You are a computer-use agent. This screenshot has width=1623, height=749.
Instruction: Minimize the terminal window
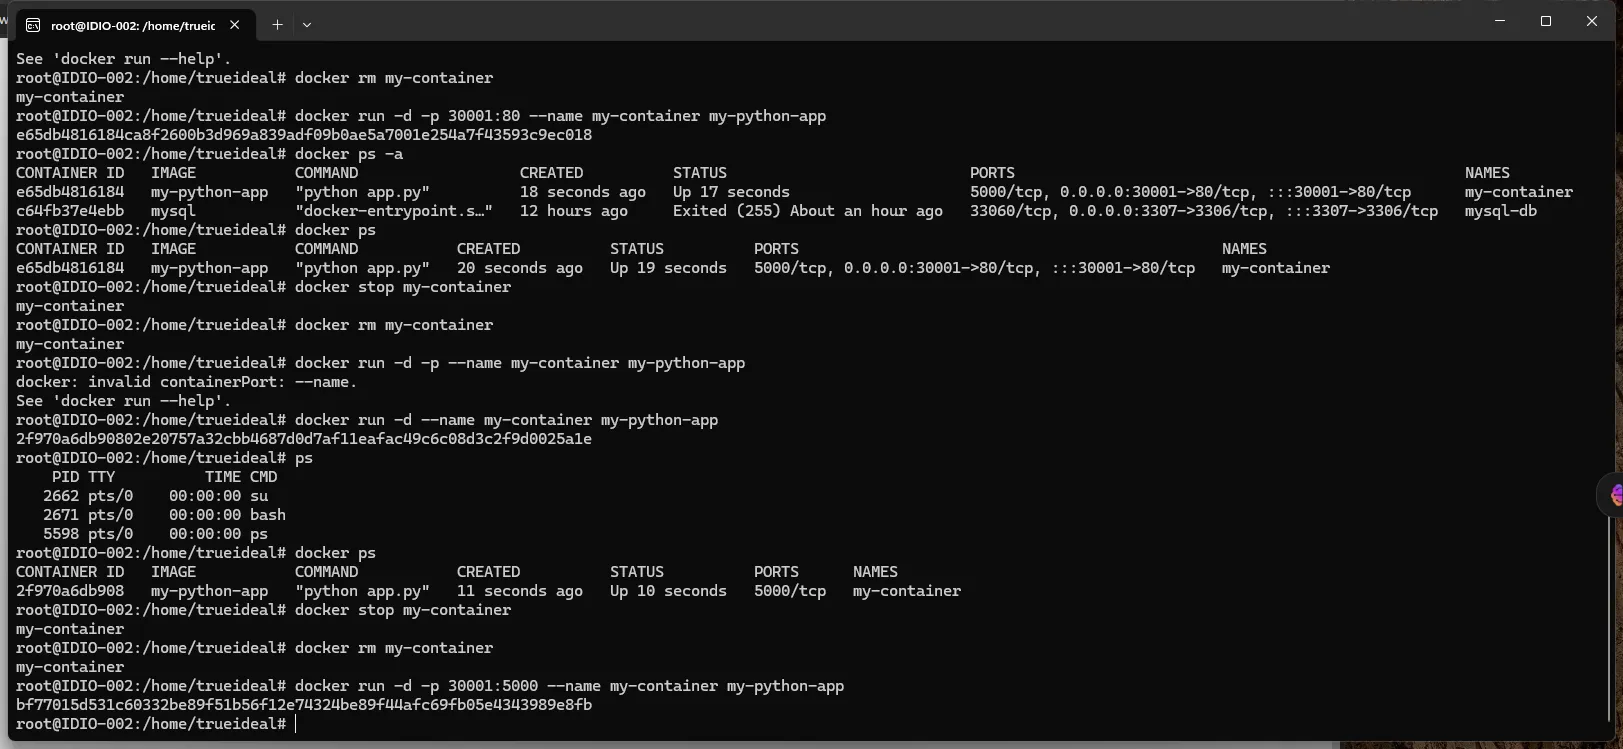(1499, 21)
